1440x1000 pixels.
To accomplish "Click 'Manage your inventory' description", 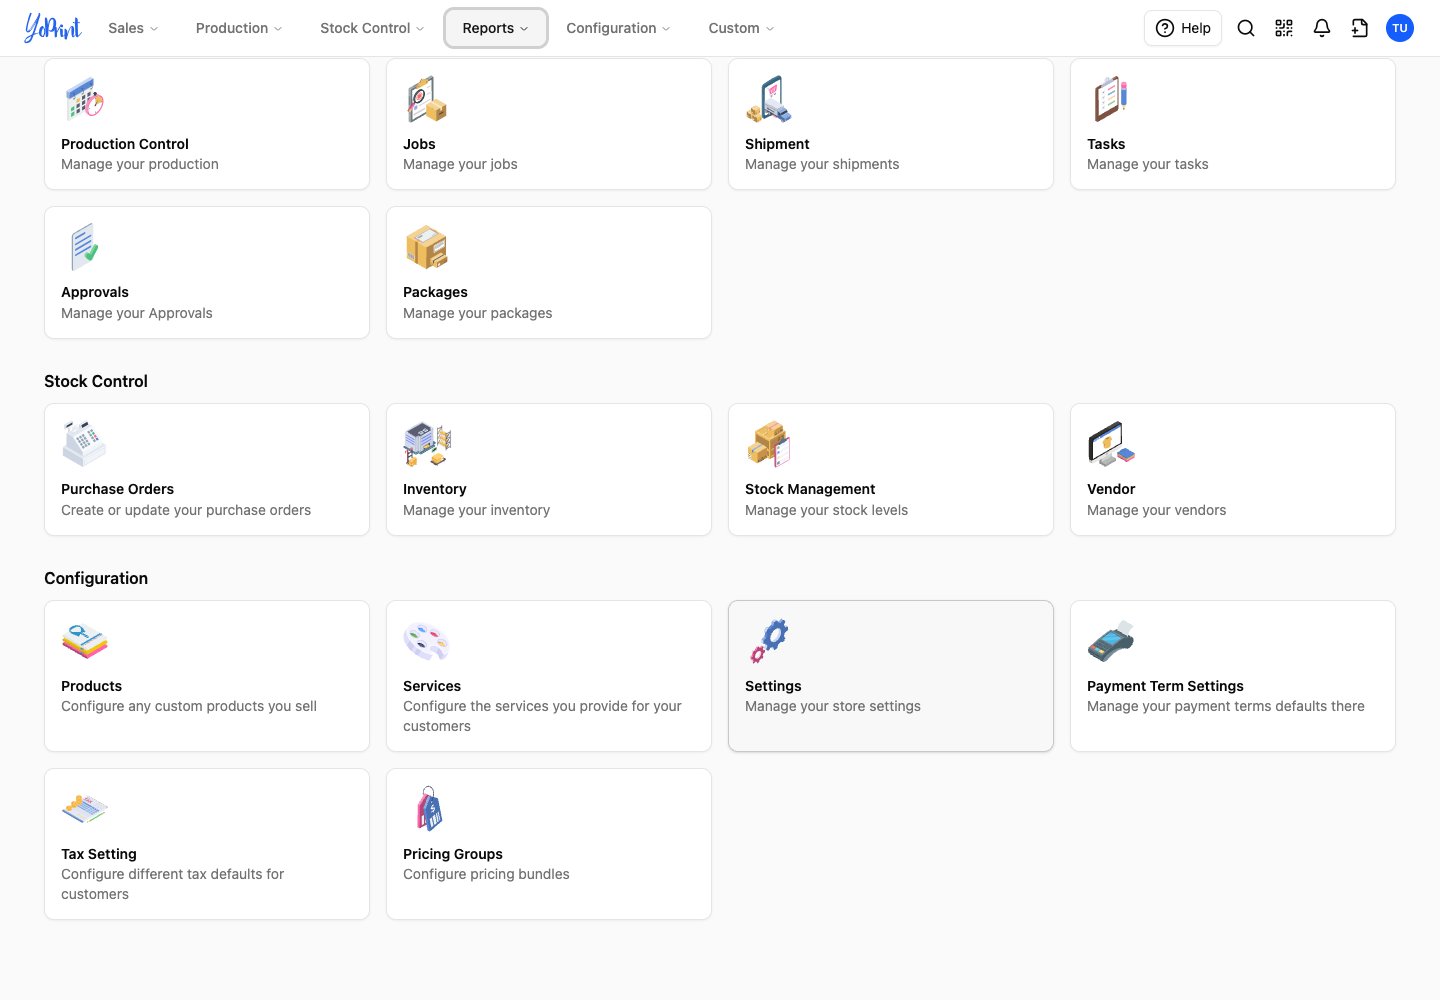I will tap(476, 510).
